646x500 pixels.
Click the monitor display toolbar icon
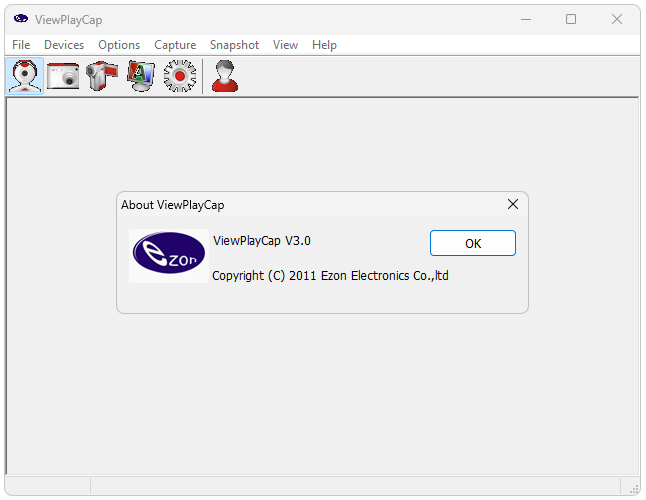click(140, 76)
